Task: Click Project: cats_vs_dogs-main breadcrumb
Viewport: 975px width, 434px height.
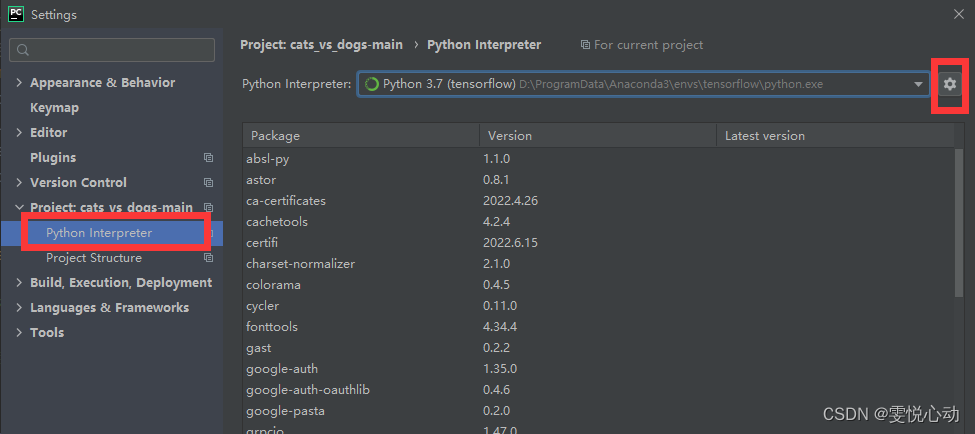Action: click(321, 45)
